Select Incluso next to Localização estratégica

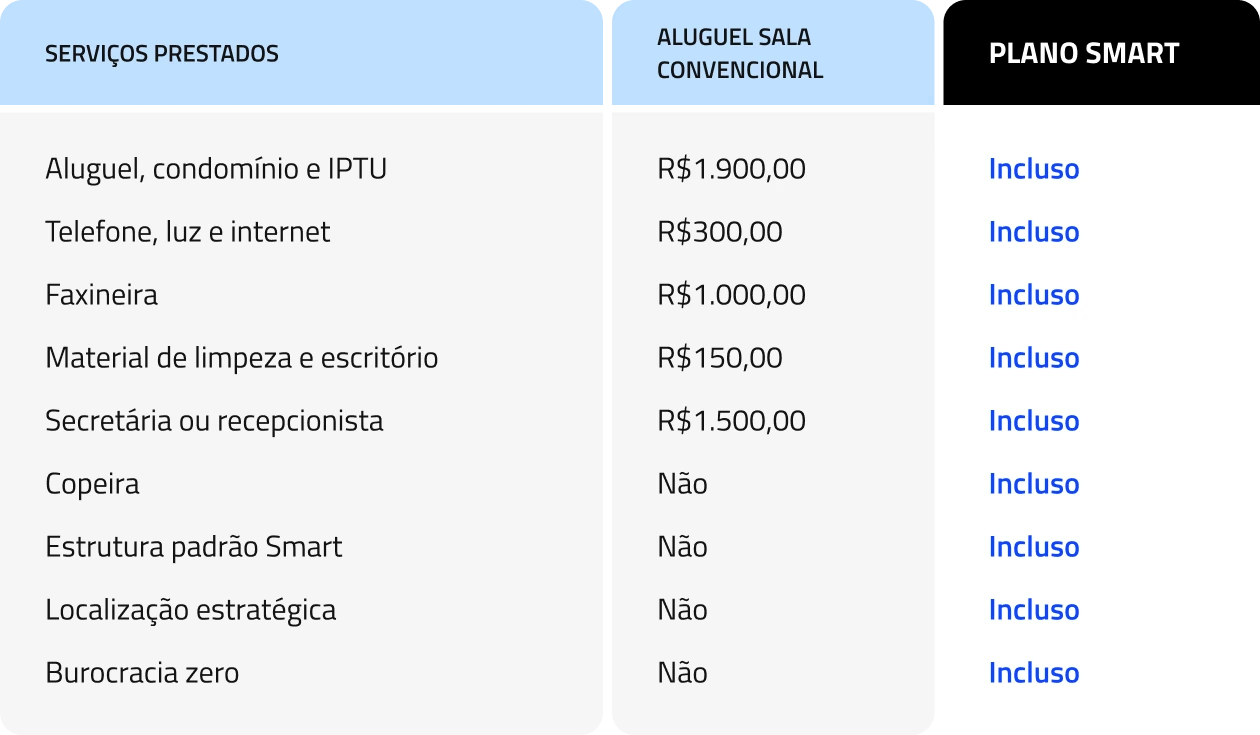point(1034,610)
